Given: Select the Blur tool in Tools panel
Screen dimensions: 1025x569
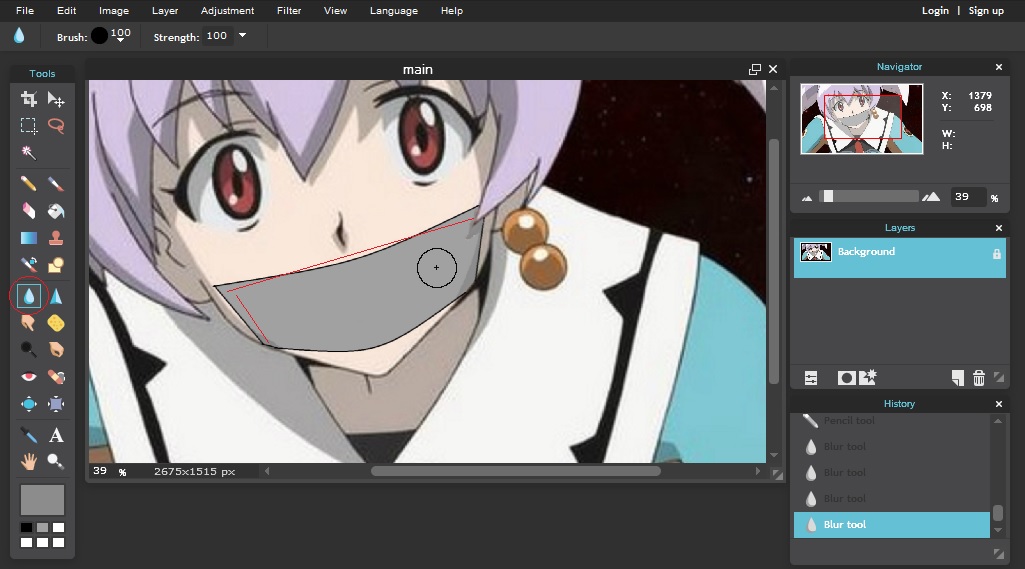Looking at the screenshot, I should 29,296.
